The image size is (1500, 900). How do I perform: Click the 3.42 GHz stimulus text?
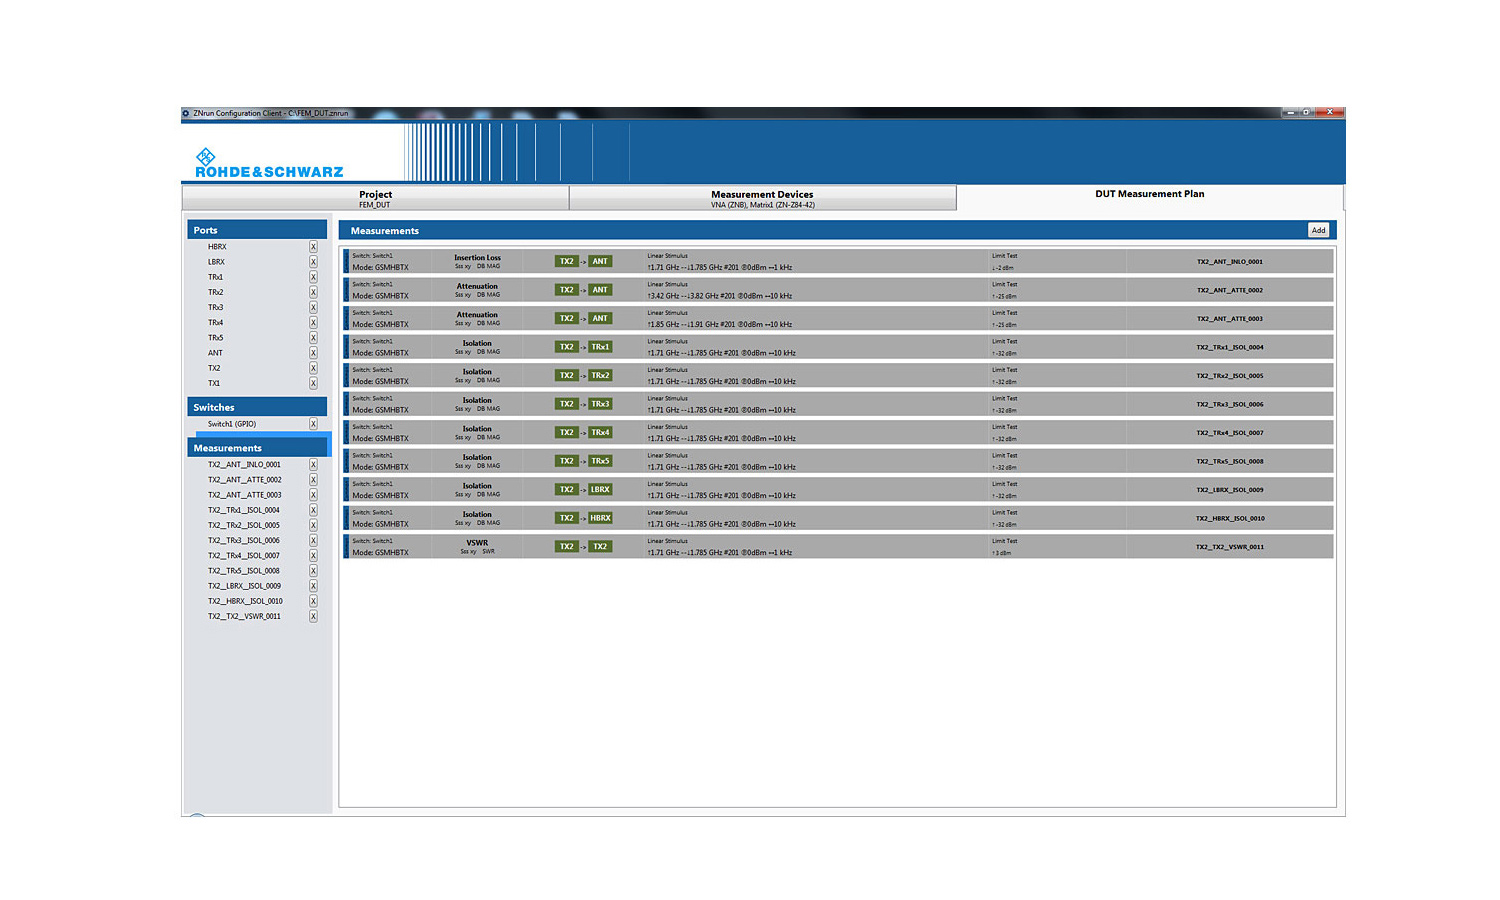tap(720, 296)
